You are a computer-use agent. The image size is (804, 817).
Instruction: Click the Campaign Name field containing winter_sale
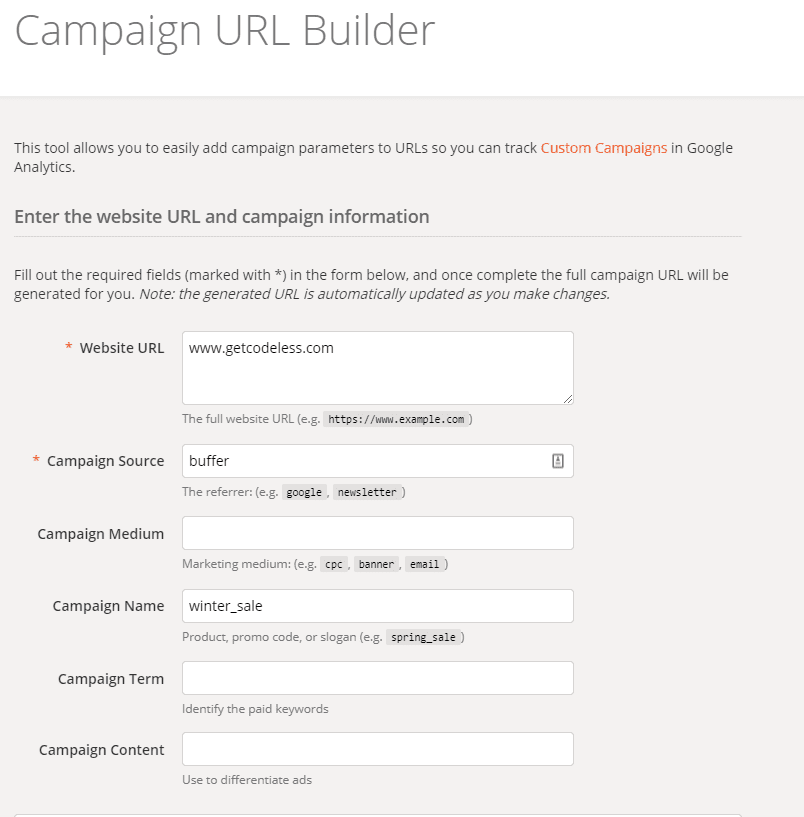tap(377, 605)
